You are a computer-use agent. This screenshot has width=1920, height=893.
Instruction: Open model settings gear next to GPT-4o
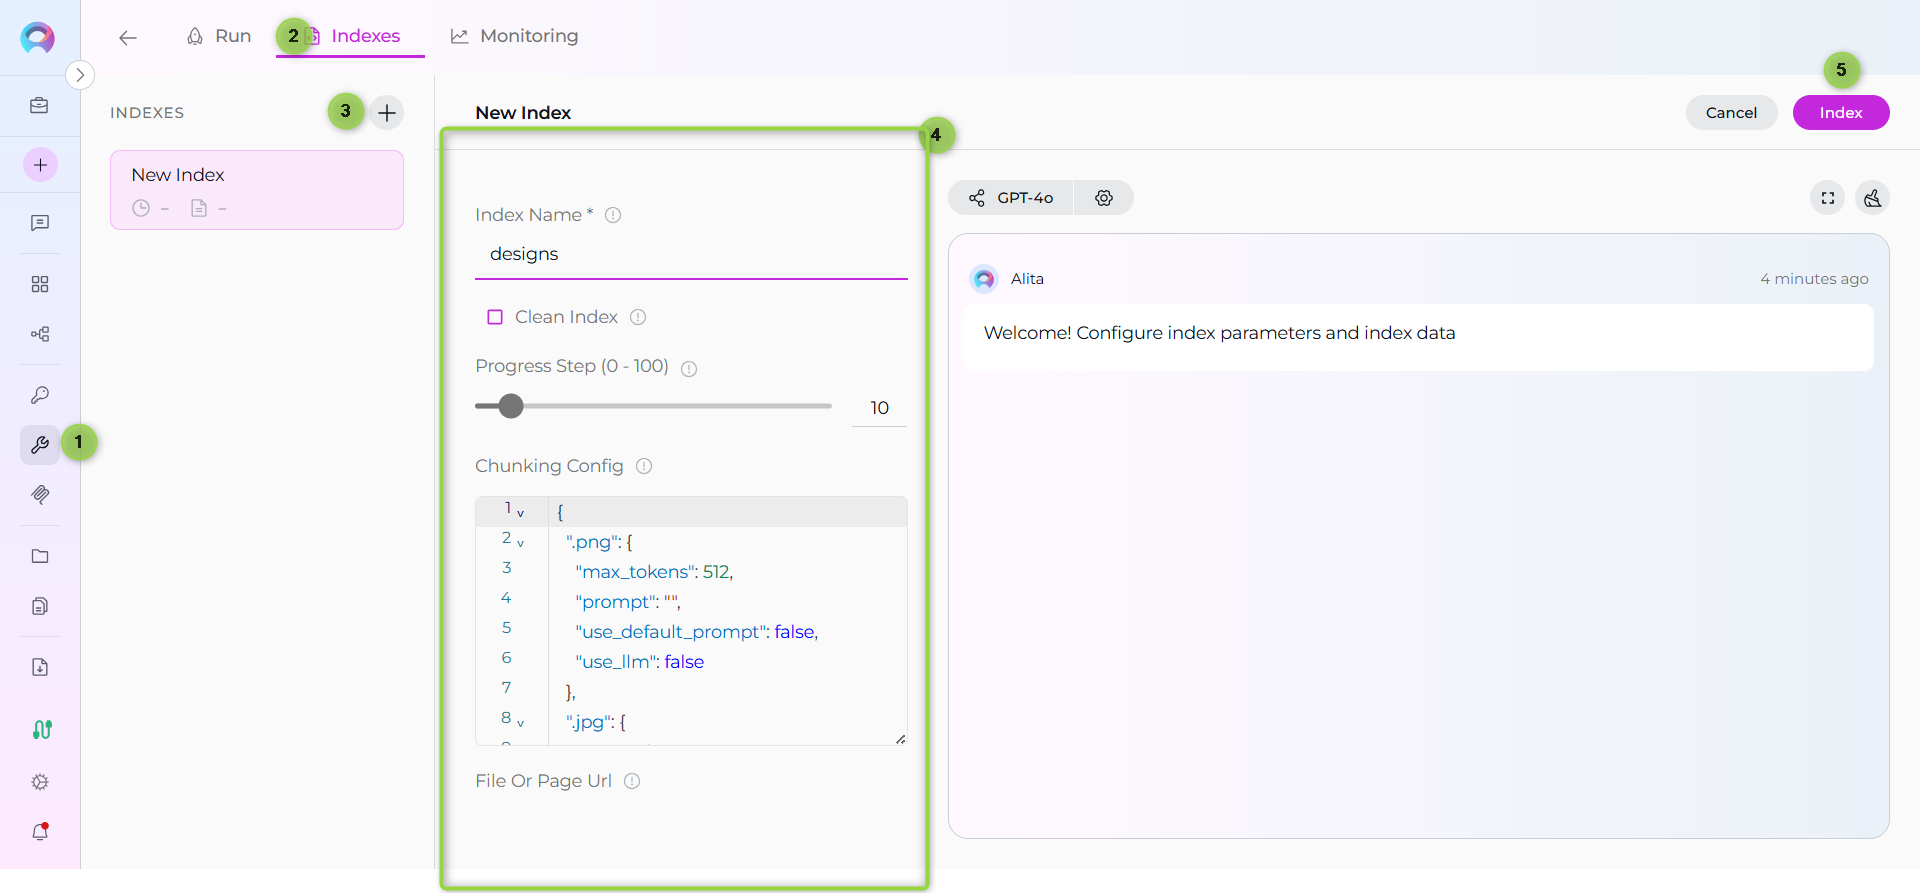(1104, 198)
